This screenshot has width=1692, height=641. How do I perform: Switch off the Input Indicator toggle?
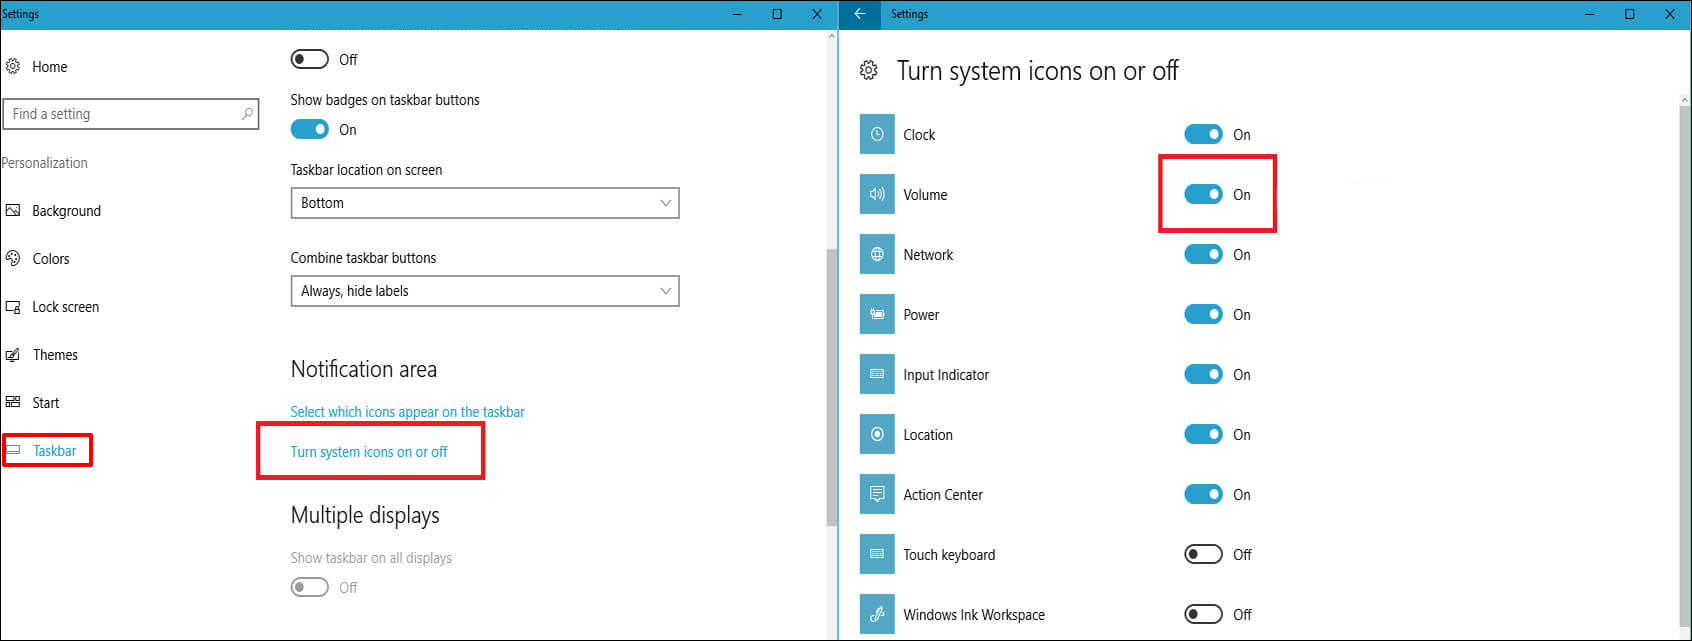tap(1203, 374)
